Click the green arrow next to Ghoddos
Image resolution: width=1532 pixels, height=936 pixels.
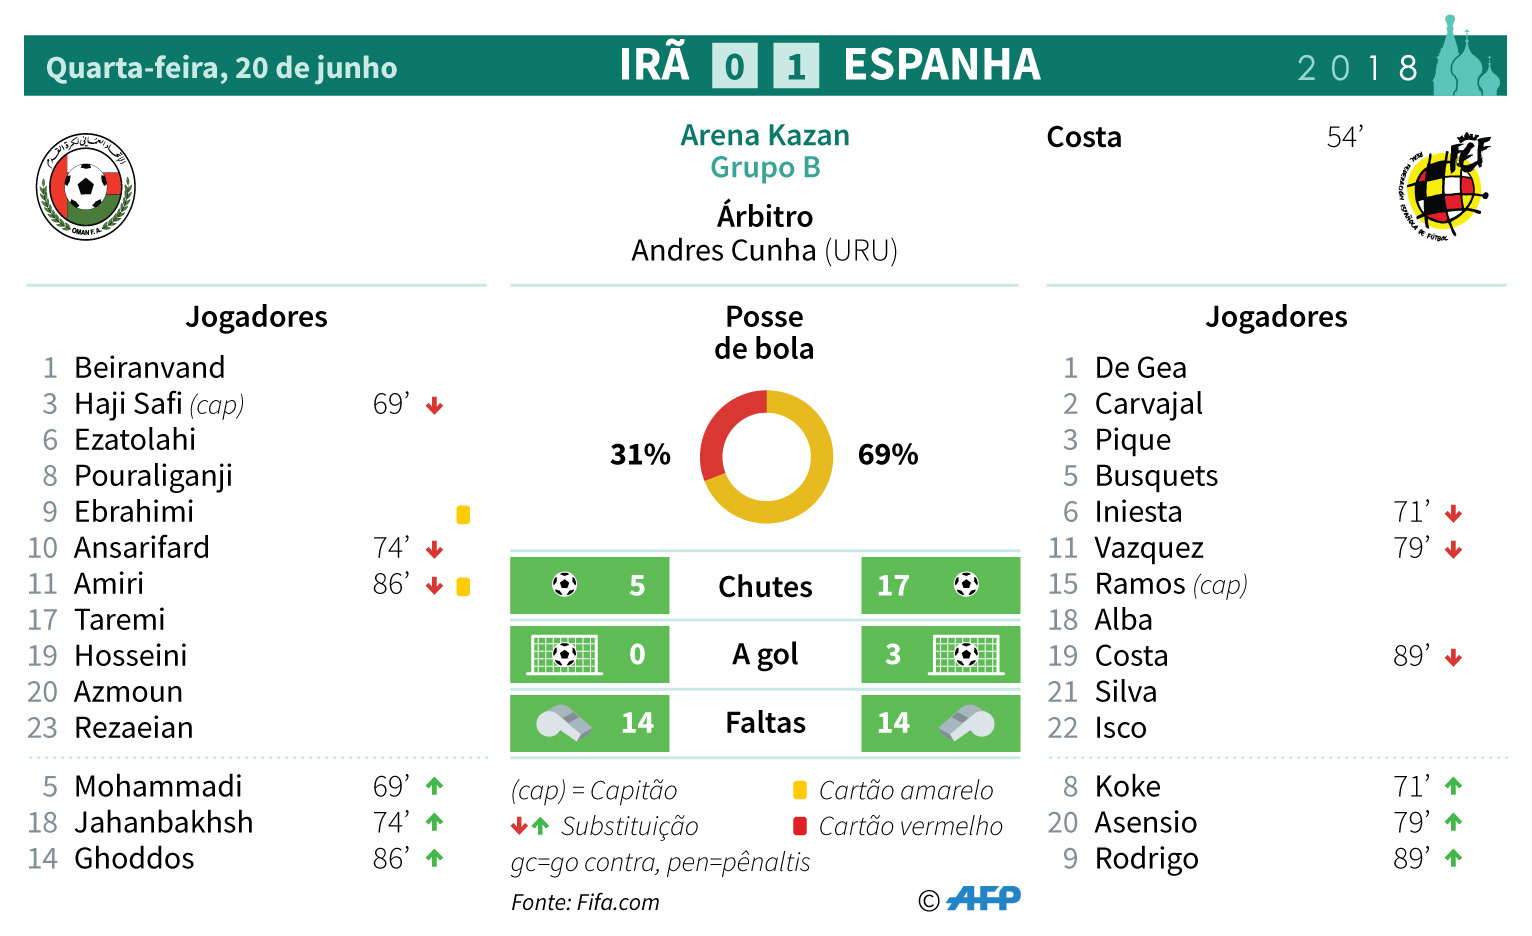[x=434, y=858]
